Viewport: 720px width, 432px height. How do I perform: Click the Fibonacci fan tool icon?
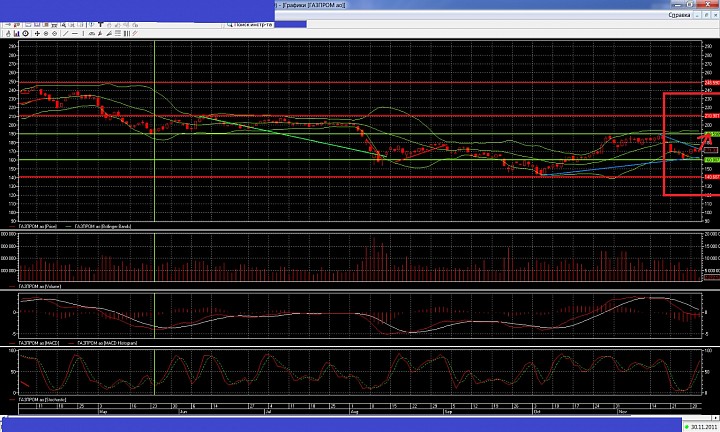(x=100, y=34)
